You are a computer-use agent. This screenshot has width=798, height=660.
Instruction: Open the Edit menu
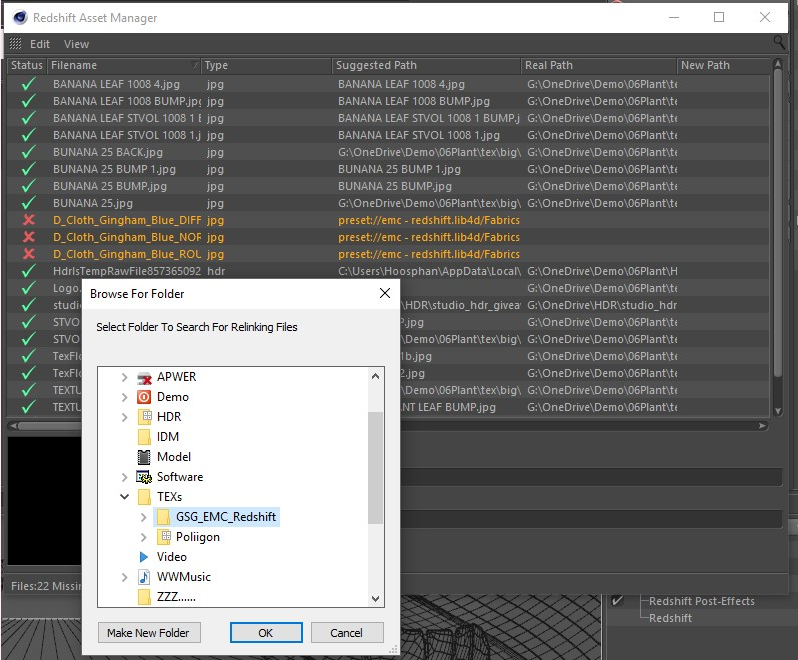(40, 44)
